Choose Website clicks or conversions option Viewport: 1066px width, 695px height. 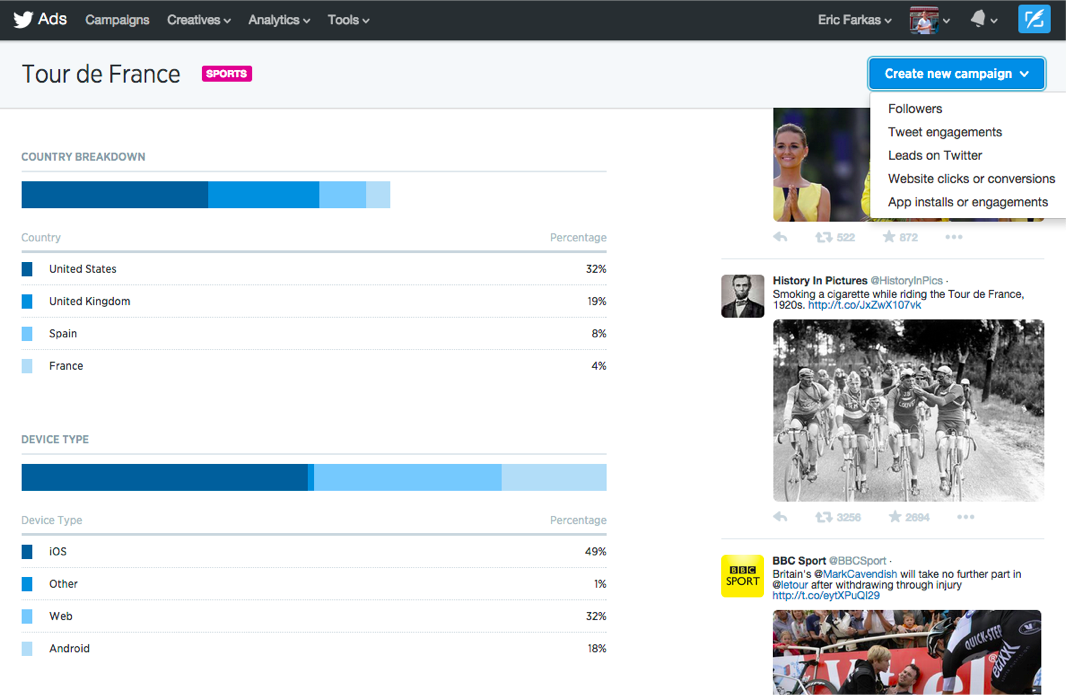(x=971, y=179)
